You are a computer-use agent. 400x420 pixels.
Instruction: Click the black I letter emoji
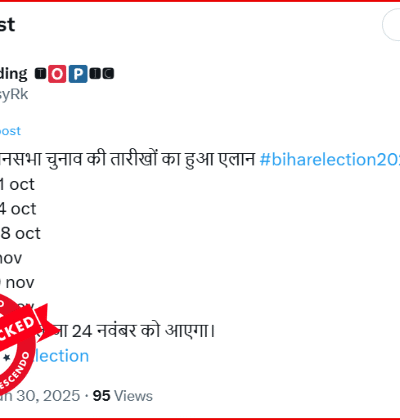tap(95, 74)
